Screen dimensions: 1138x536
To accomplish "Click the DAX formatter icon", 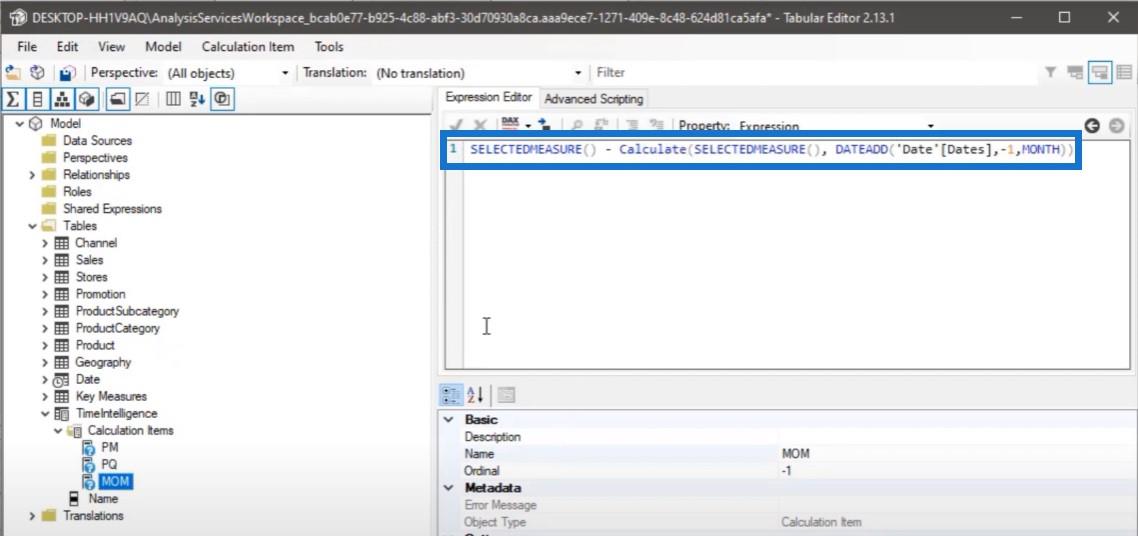I will tap(510, 125).
